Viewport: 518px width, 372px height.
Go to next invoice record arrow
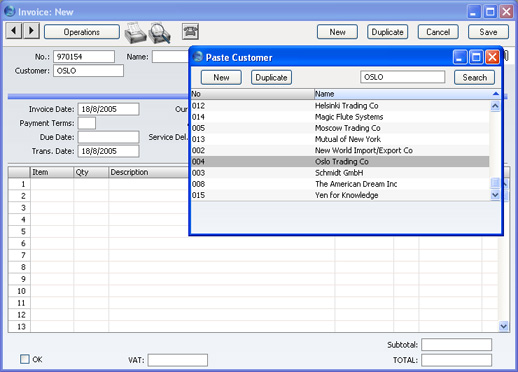[x=32, y=31]
